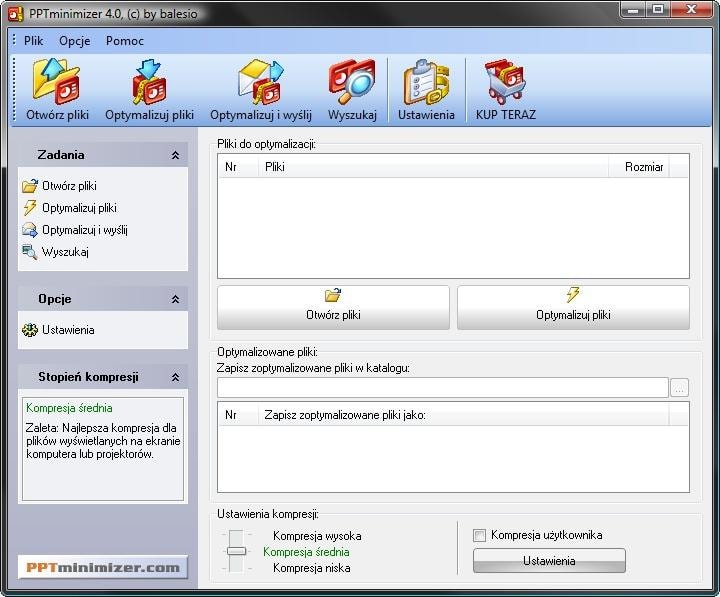Close the PPTminimizer window
This screenshot has height=597, width=720.
[692, 9]
